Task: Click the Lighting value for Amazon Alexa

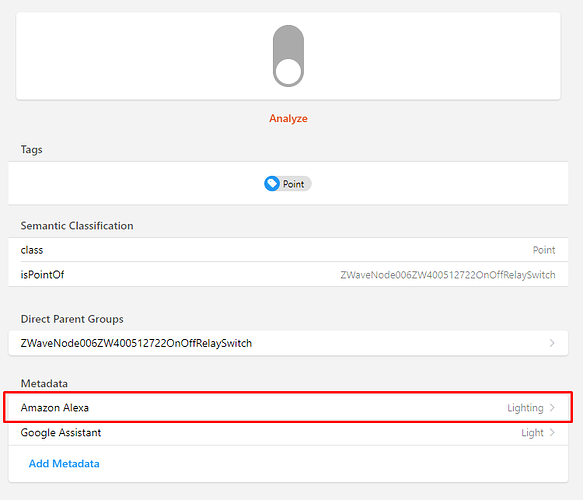Action: [525, 408]
